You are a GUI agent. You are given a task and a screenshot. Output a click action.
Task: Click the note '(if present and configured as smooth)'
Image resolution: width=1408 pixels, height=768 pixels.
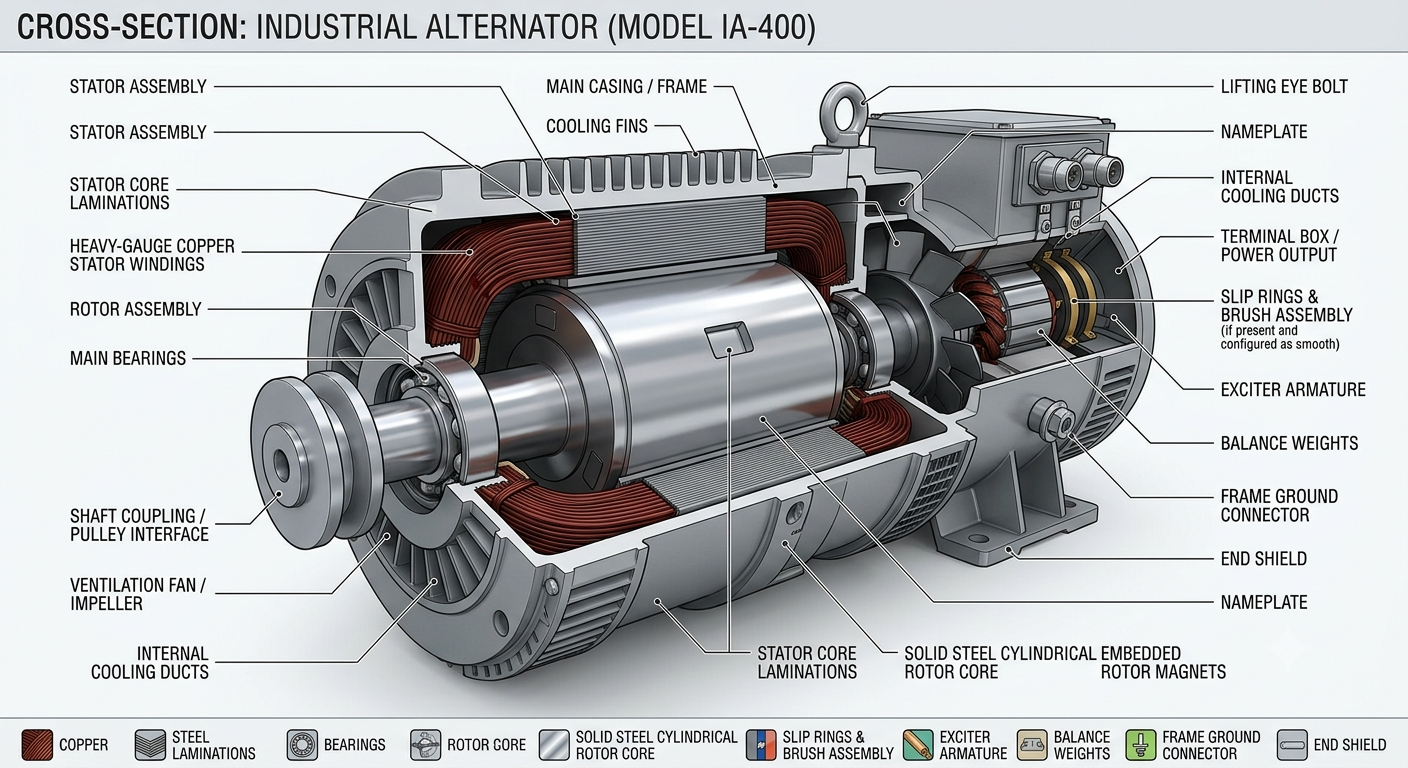1281,337
